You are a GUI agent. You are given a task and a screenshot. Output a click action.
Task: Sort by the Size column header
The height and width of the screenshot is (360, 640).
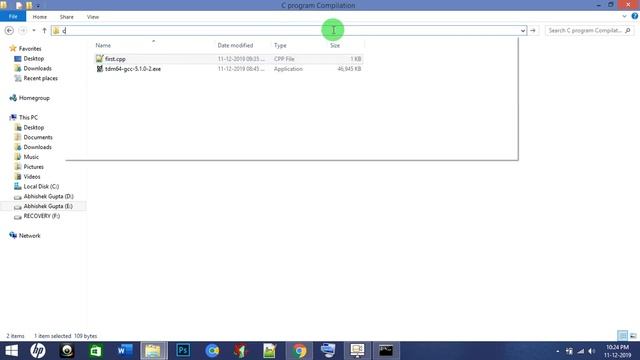pyautogui.click(x=335, y=45)
